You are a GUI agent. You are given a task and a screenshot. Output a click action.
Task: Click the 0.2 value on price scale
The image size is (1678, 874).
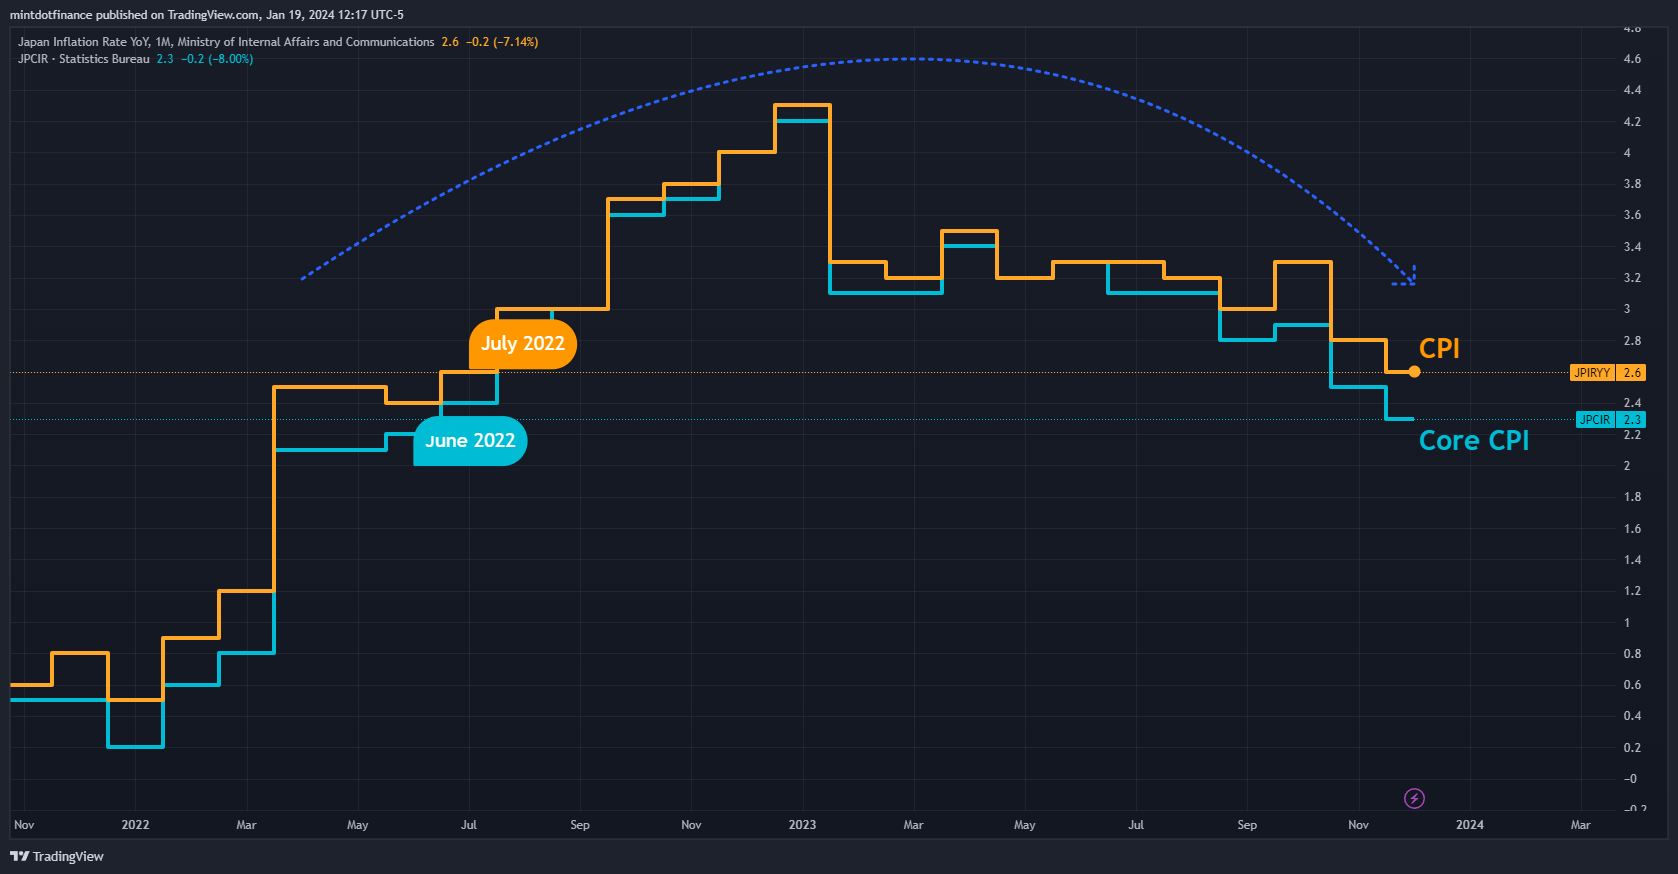pyautogui.click(x=1632, y=748)
